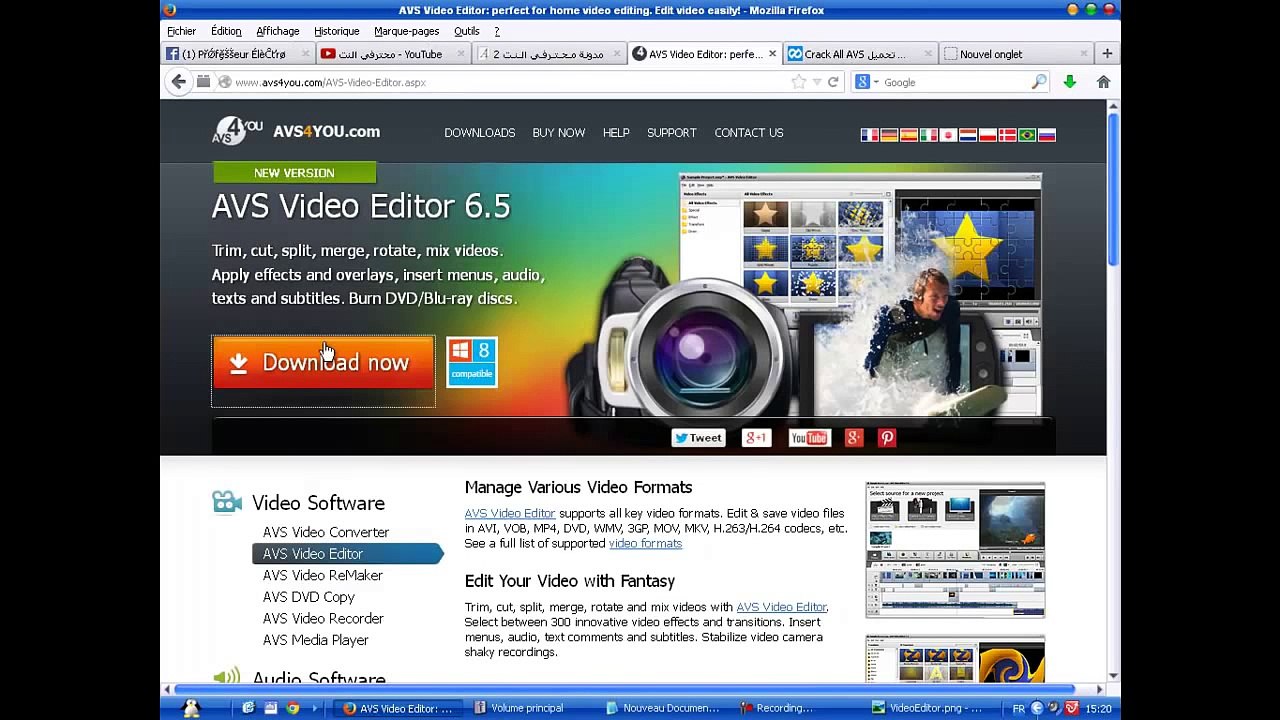Screen dimensions: 1280x720
Task: Switch to Crack All AVS tab
Action: pyautogui.click(x=859, y=54)
